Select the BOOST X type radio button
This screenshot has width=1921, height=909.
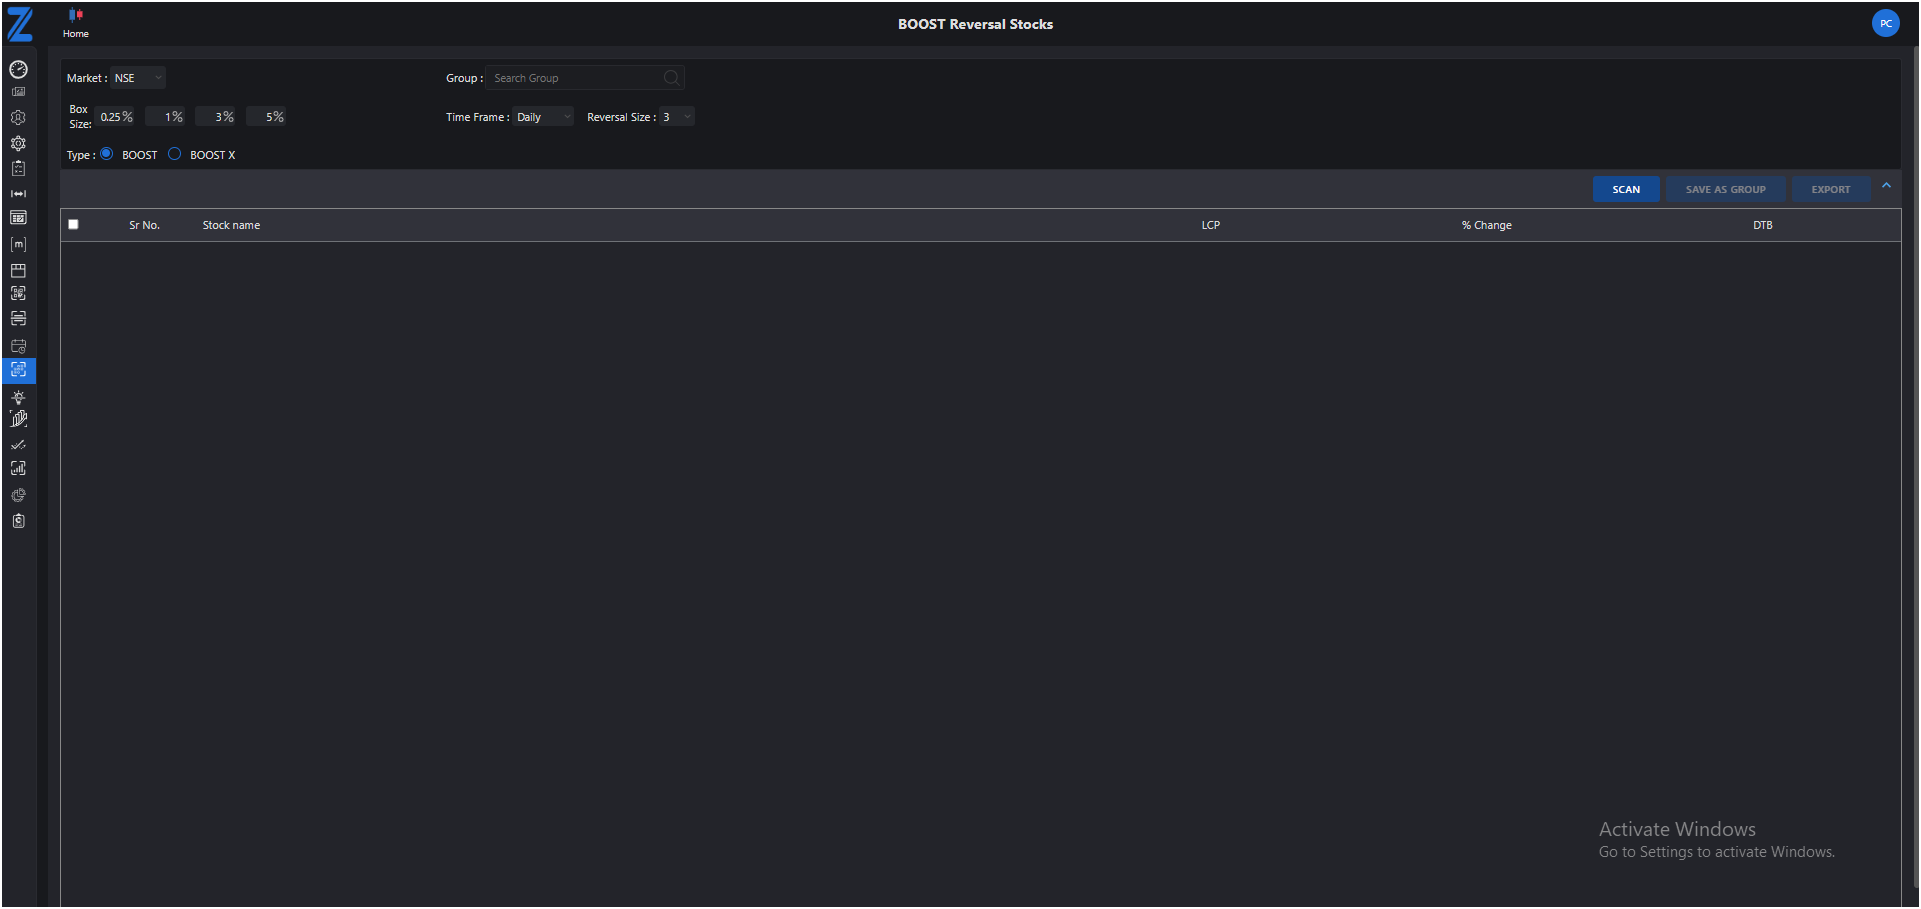pos(174,154)
